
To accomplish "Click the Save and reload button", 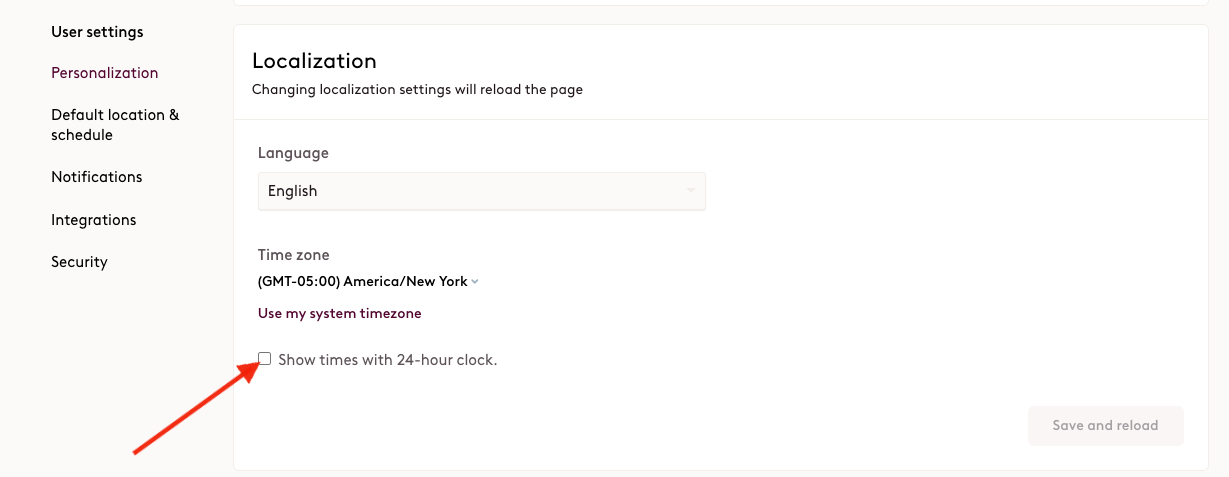I will pyautogui.click(x=1105, y=425).
